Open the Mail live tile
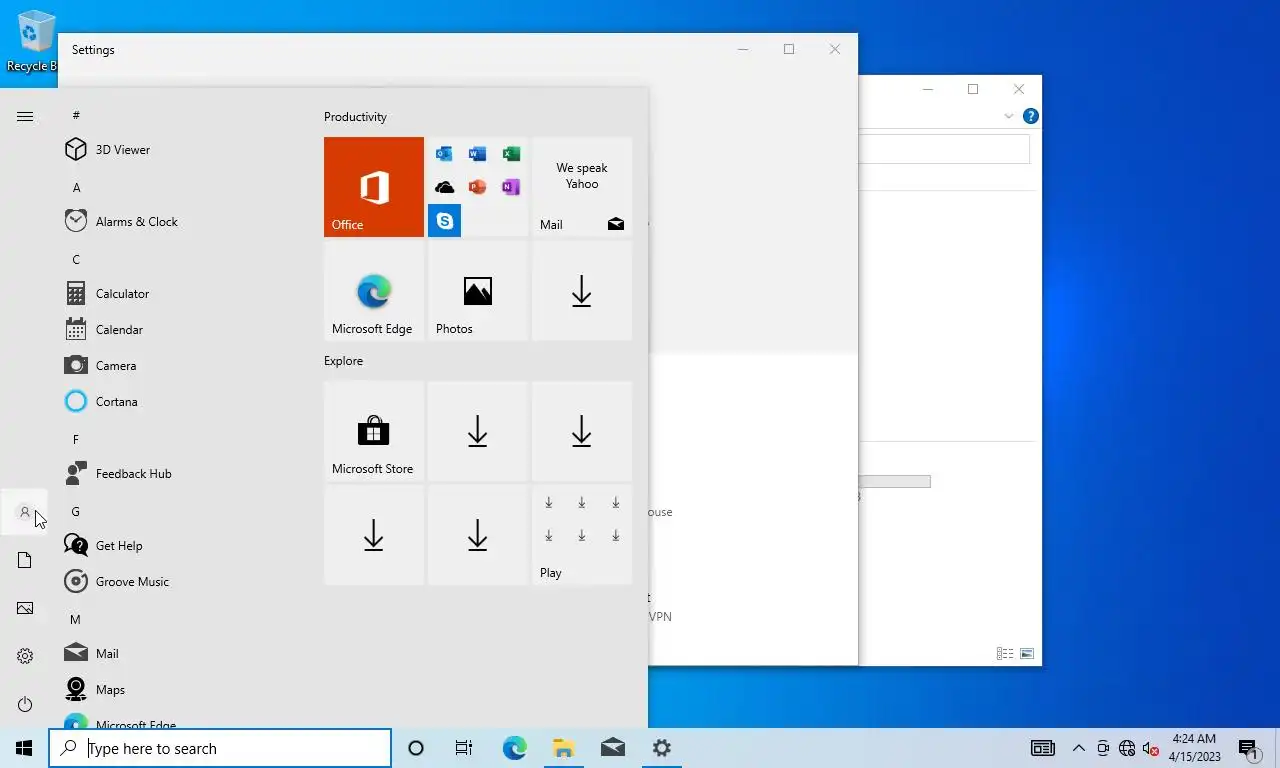 pos(582,187)
